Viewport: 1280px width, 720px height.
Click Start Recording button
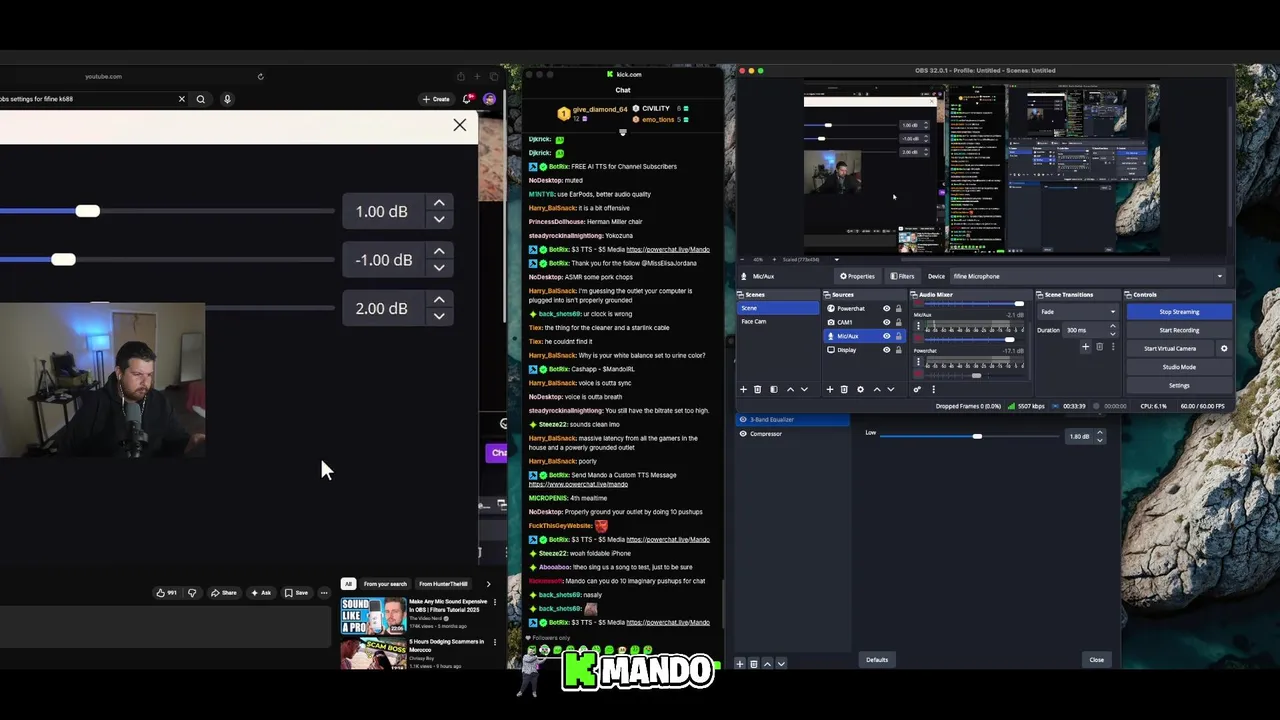[1179, 330]
